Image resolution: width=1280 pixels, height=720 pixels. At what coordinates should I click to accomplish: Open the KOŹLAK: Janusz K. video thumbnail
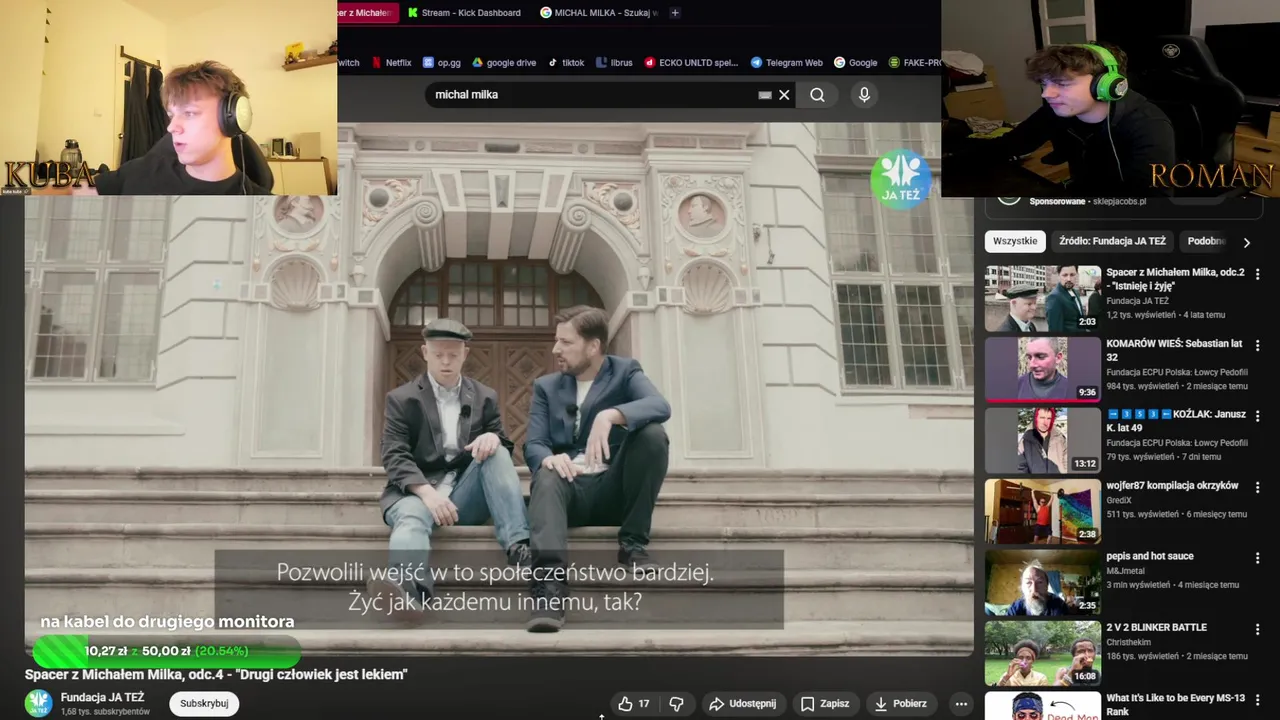[x=1042, y=440]
